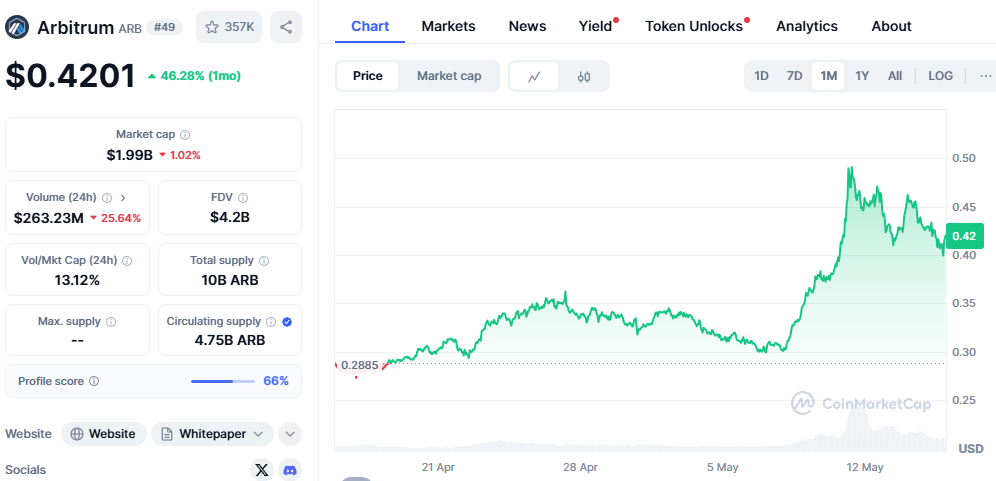The height and width of the screenshot is (481, 996).
Task: Open the Token Unlocks tab
Action: point(694,27)
